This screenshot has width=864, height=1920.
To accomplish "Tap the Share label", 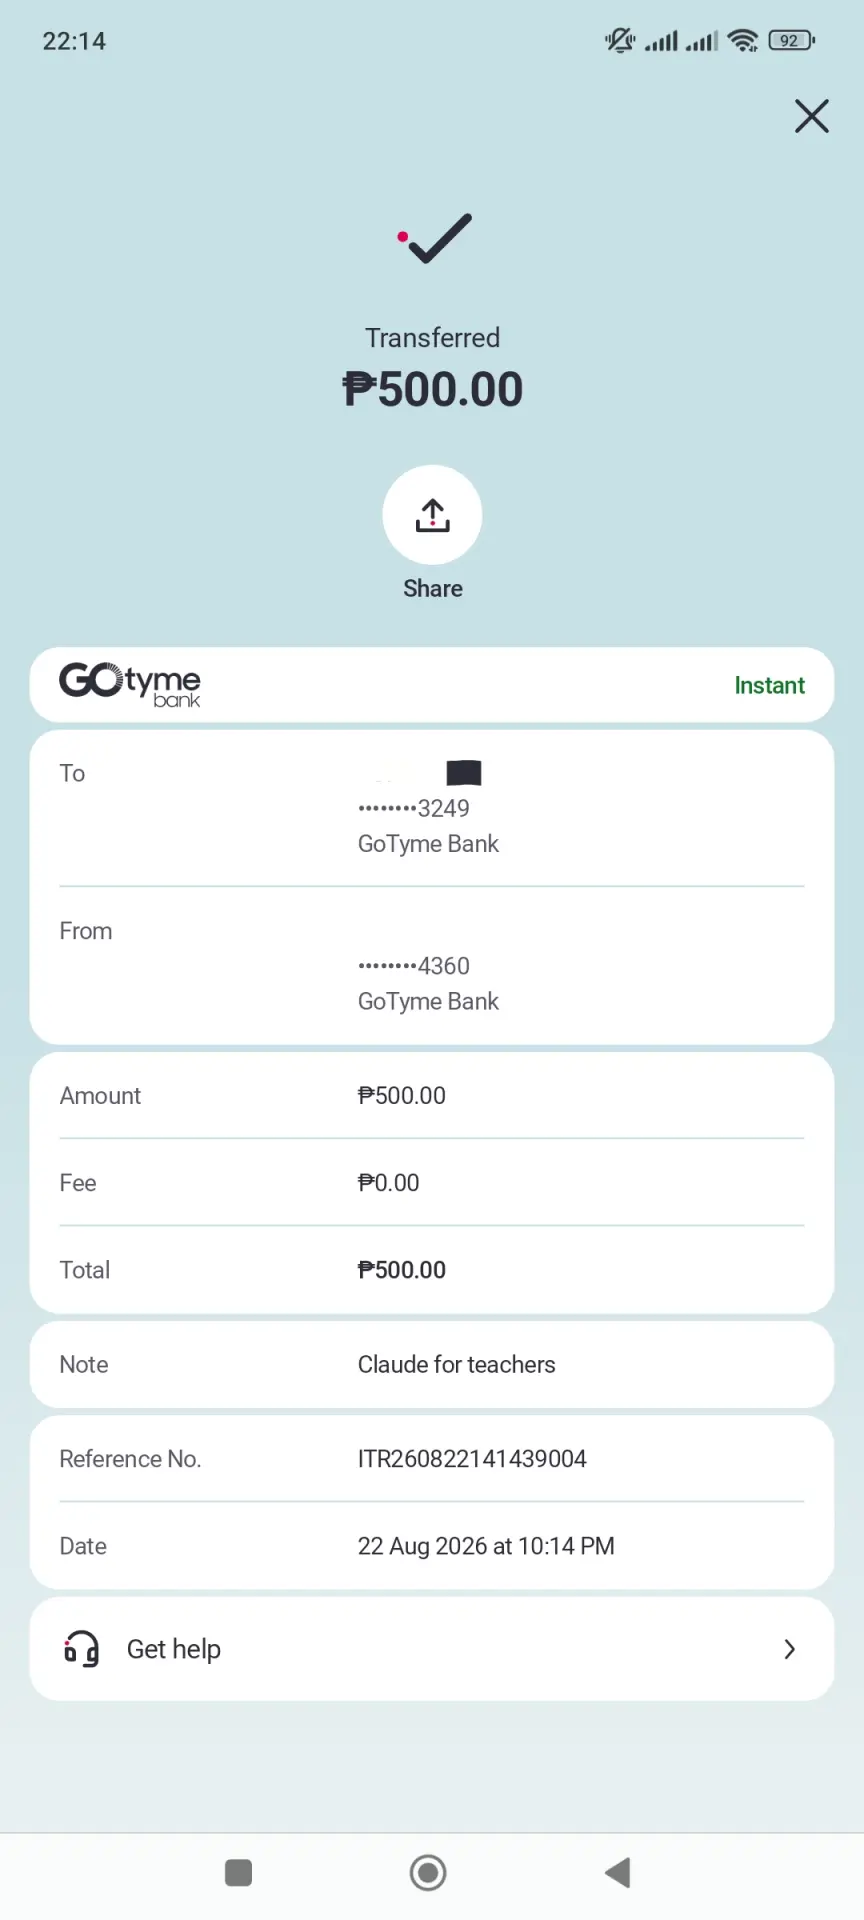I will [x=432, y=588].
